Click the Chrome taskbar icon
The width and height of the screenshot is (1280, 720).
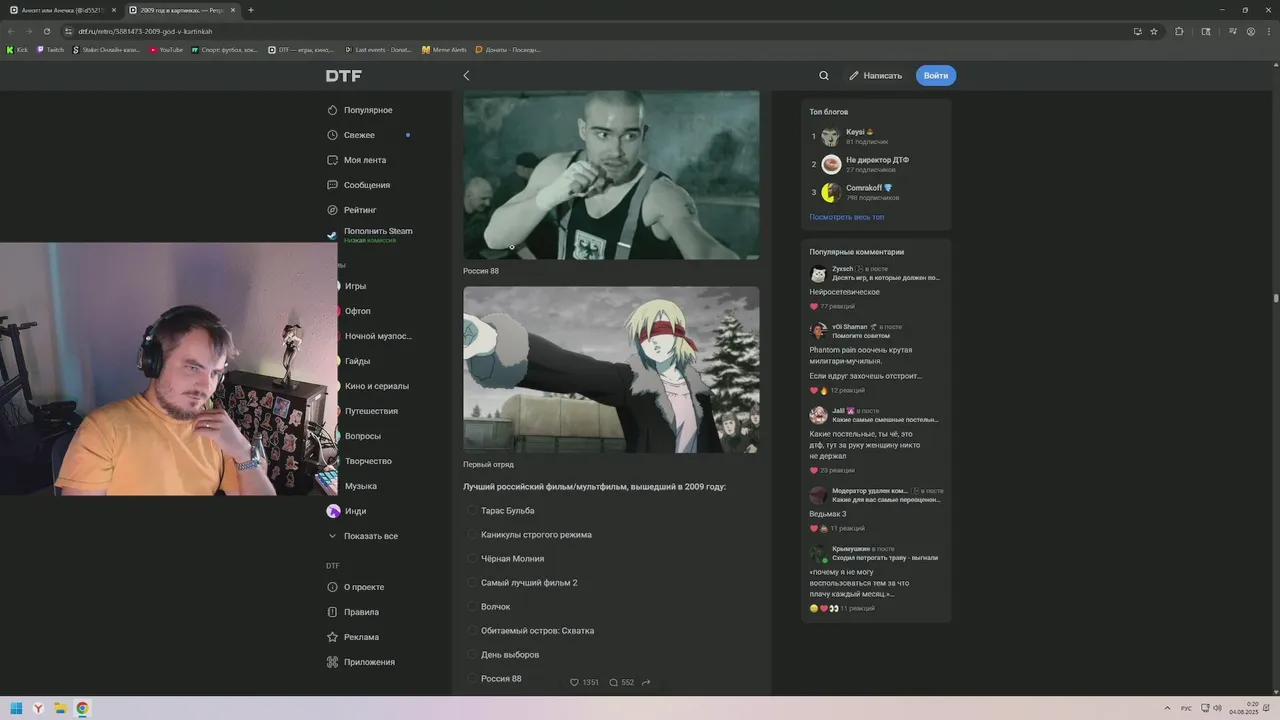click(x=82, y=708)
